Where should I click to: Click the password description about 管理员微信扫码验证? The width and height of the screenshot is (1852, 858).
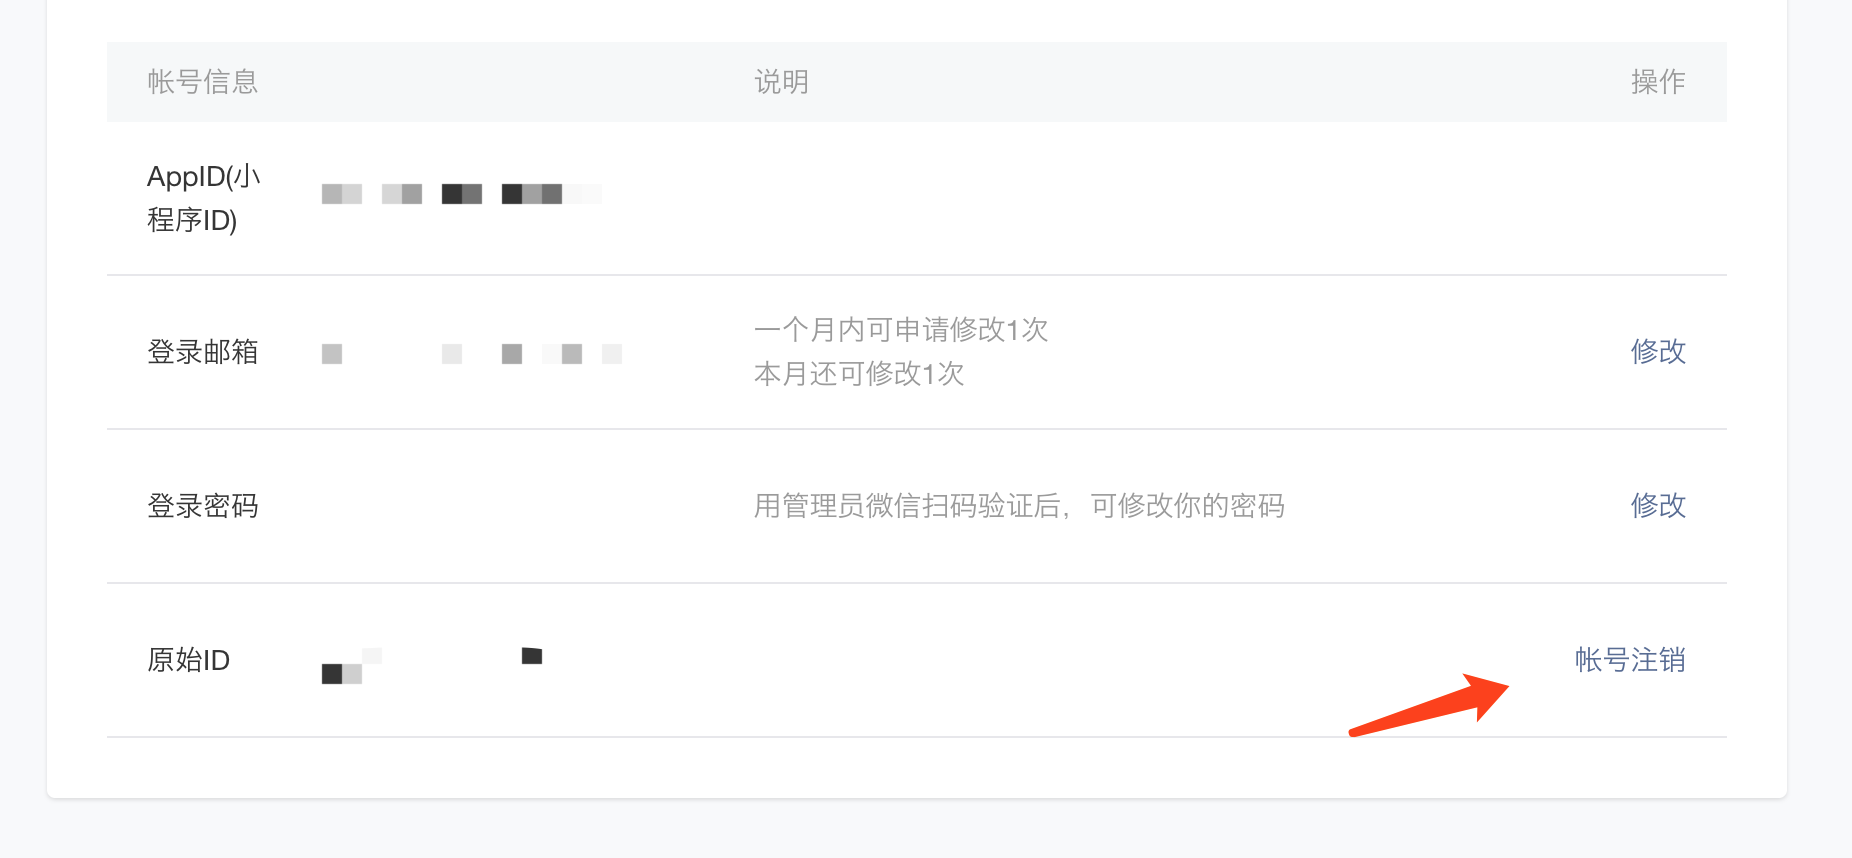(x=1019, y=506)
